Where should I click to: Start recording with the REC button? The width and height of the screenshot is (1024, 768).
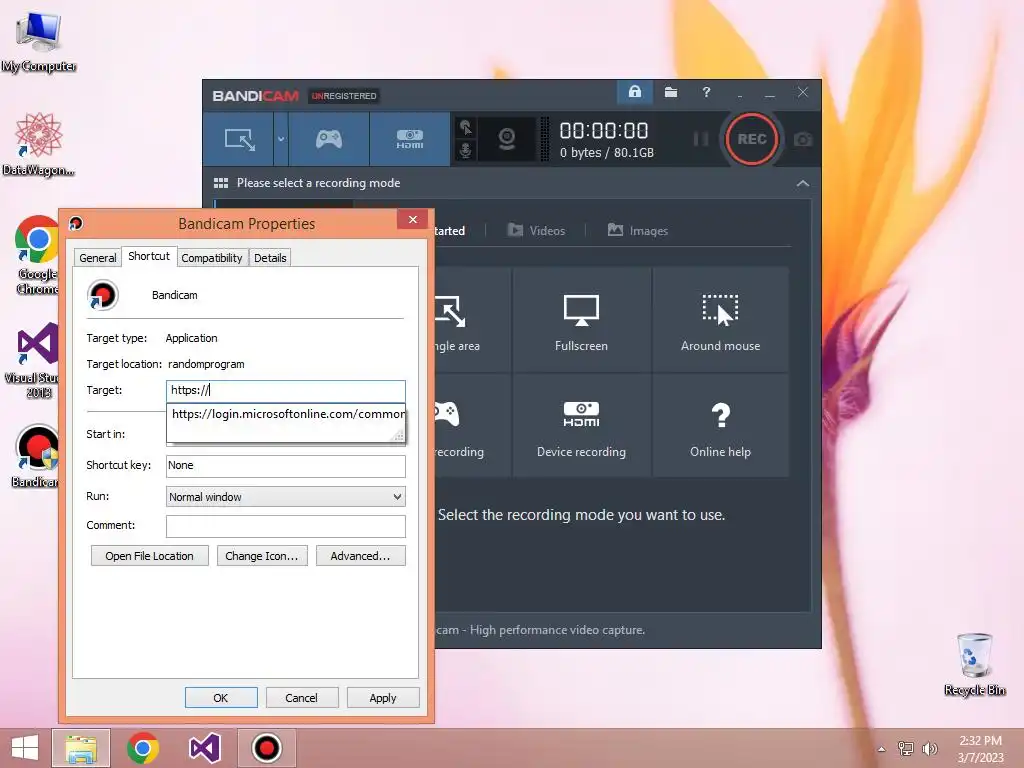point(752,139)
